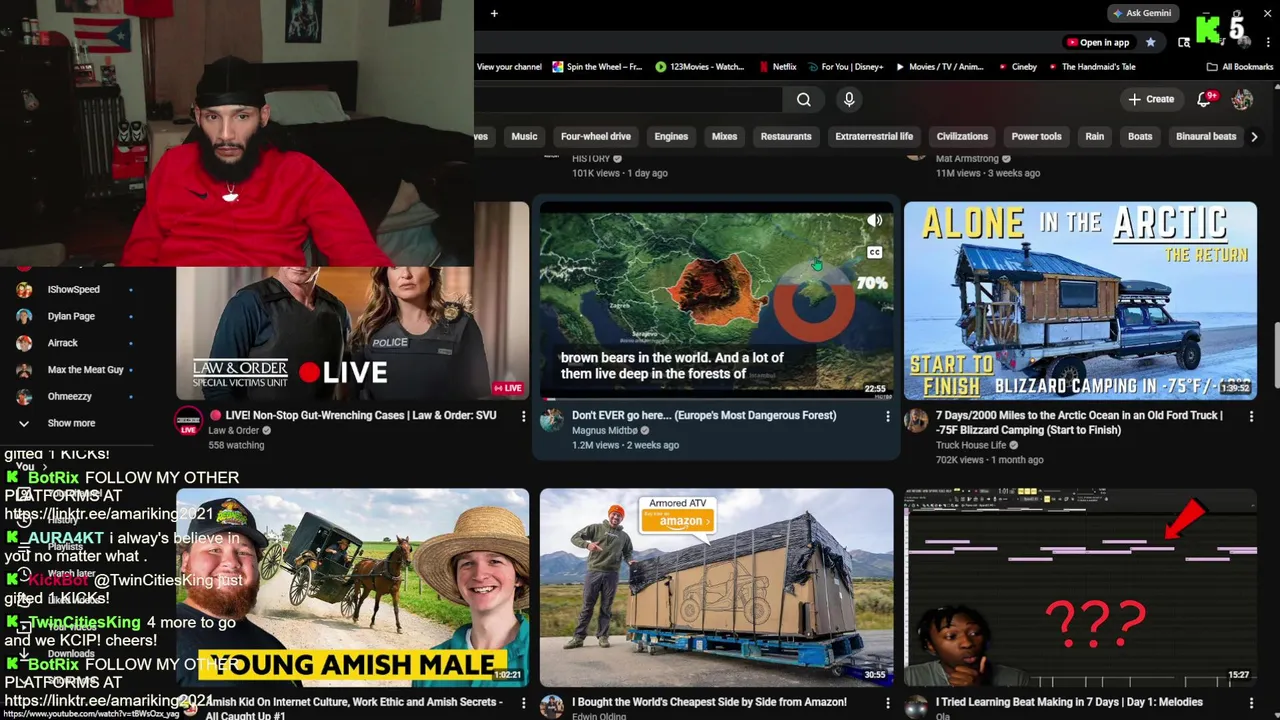Seek on the bear preview progress bar
1280x720 pixels.
click(x=716, y=399)
